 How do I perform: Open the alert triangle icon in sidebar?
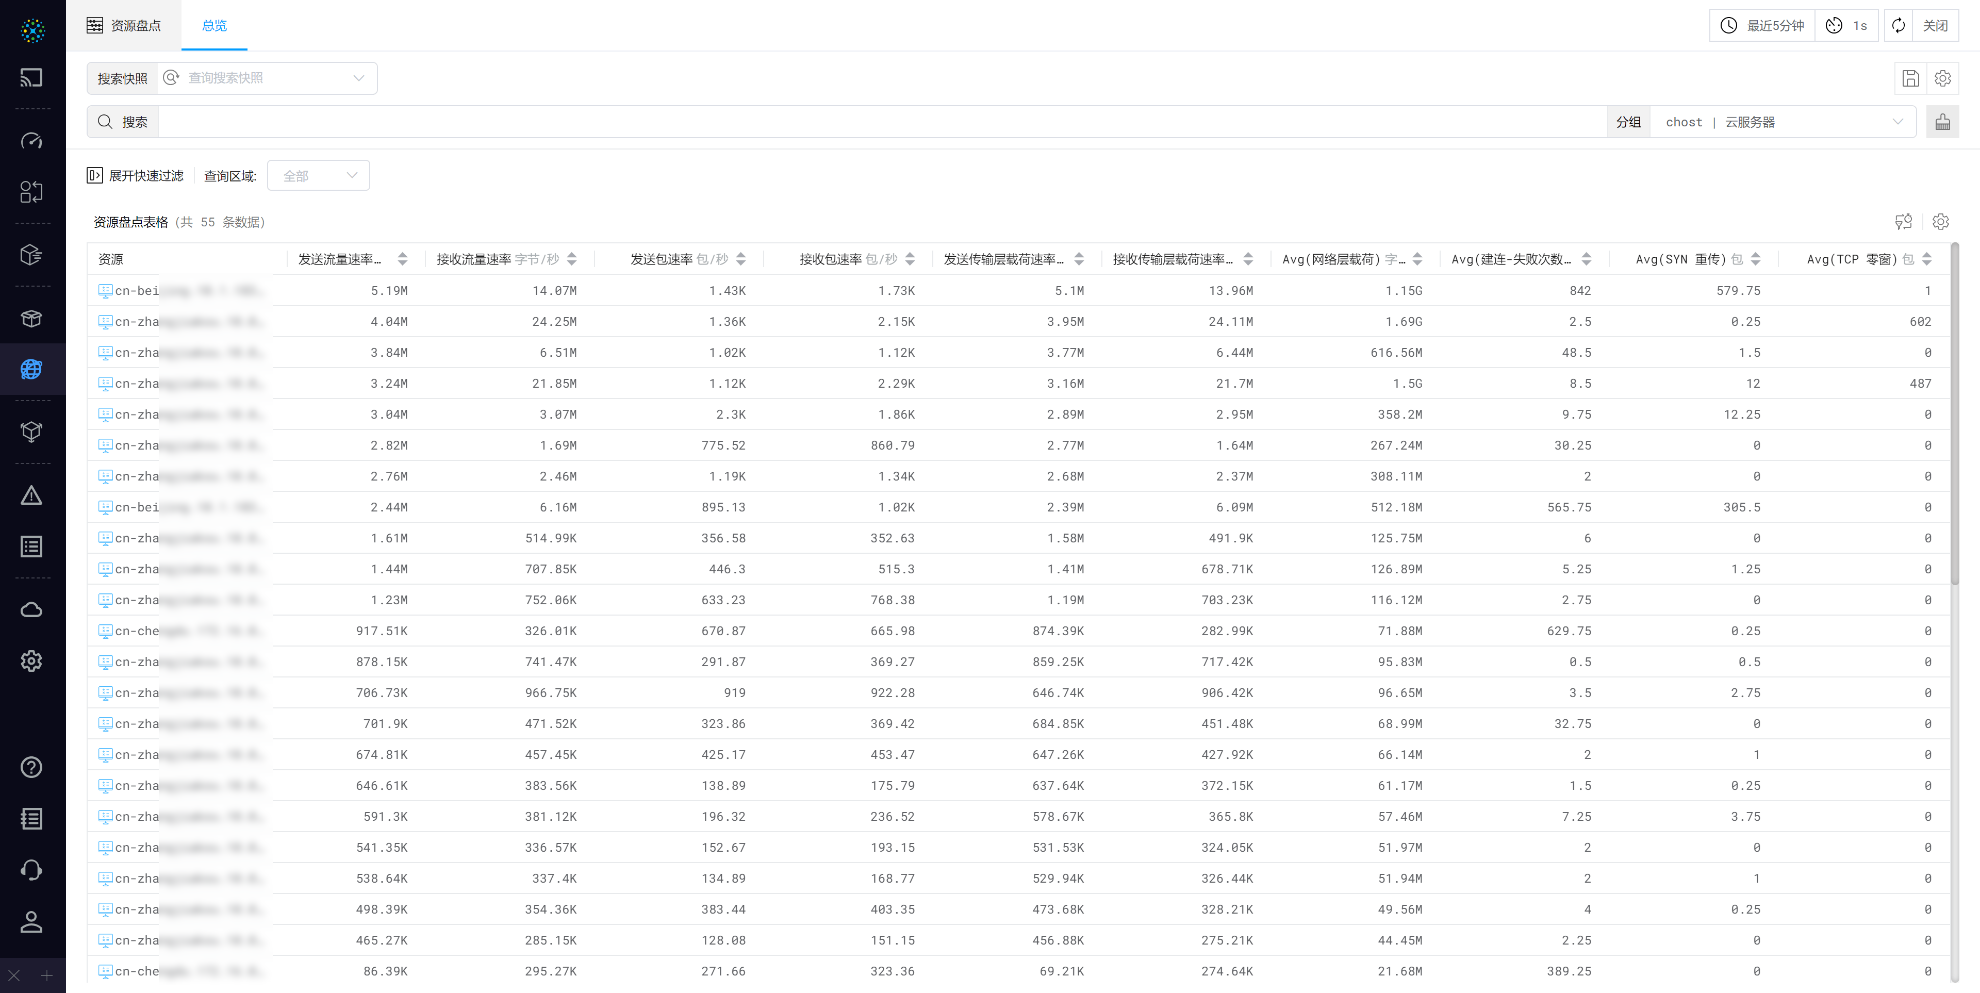click(32, 496)
